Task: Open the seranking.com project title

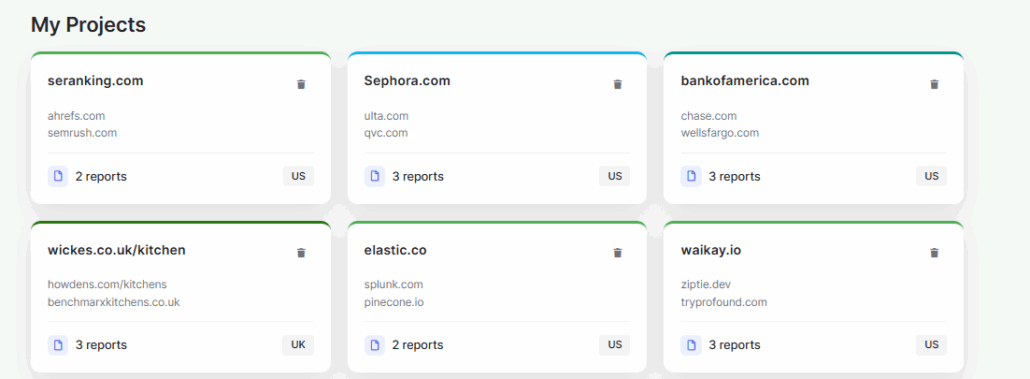Action: pos(95,81)
